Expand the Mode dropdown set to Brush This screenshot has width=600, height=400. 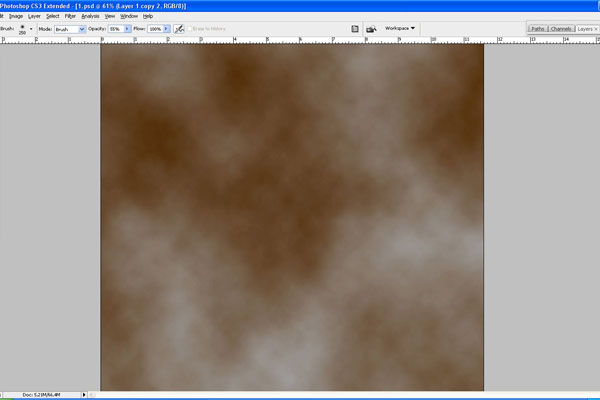pos(84,29)
